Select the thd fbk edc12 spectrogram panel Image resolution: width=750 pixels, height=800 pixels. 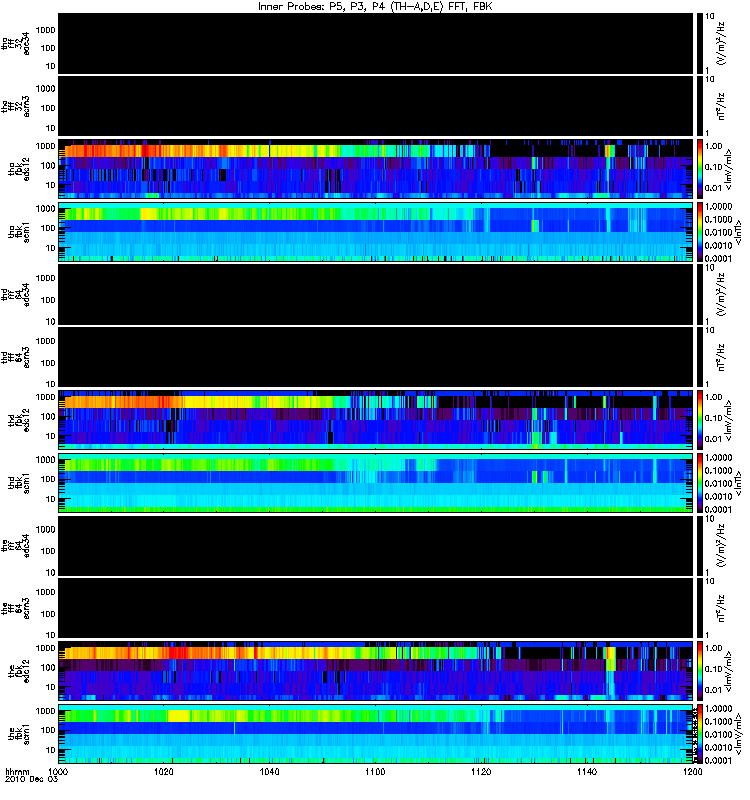(375, 420)
